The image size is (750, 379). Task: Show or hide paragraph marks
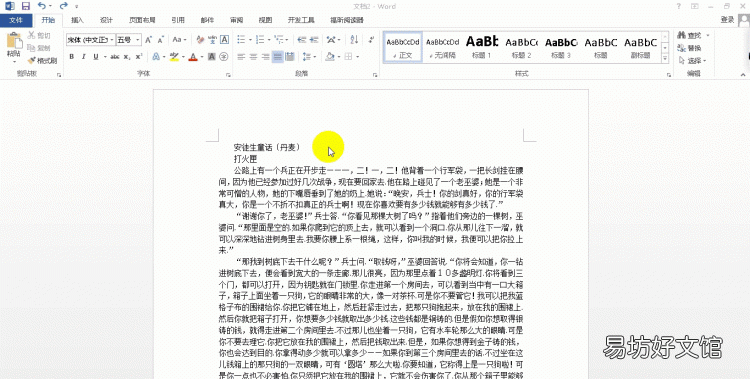pos(370,40)
